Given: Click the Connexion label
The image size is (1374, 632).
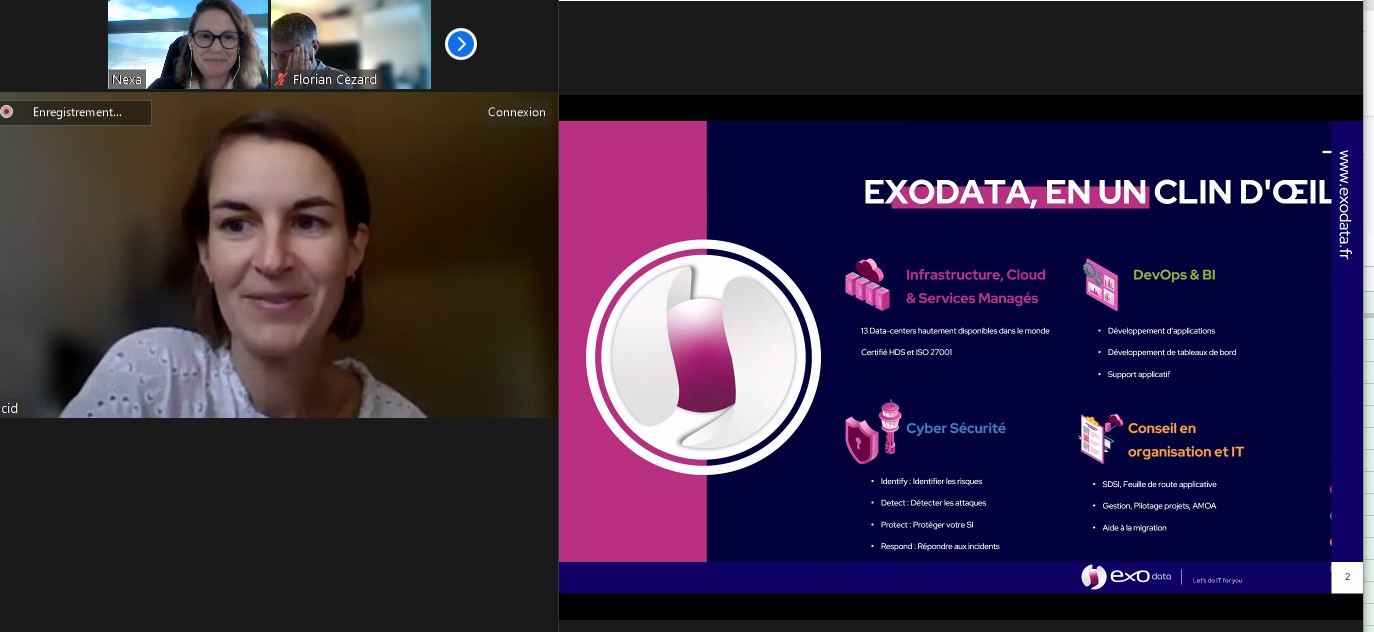Looking at the screenshot, I should [517, 112].
